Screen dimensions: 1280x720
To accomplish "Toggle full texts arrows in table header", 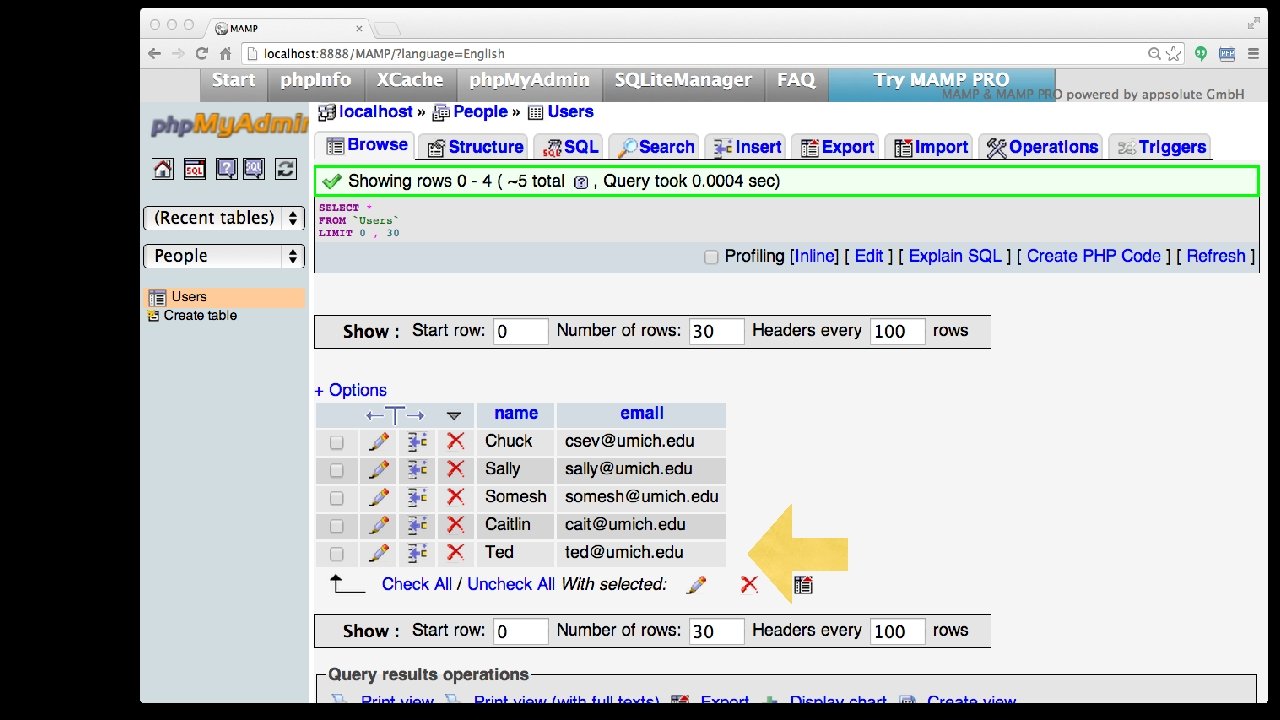I will click(x=395, y=415).
